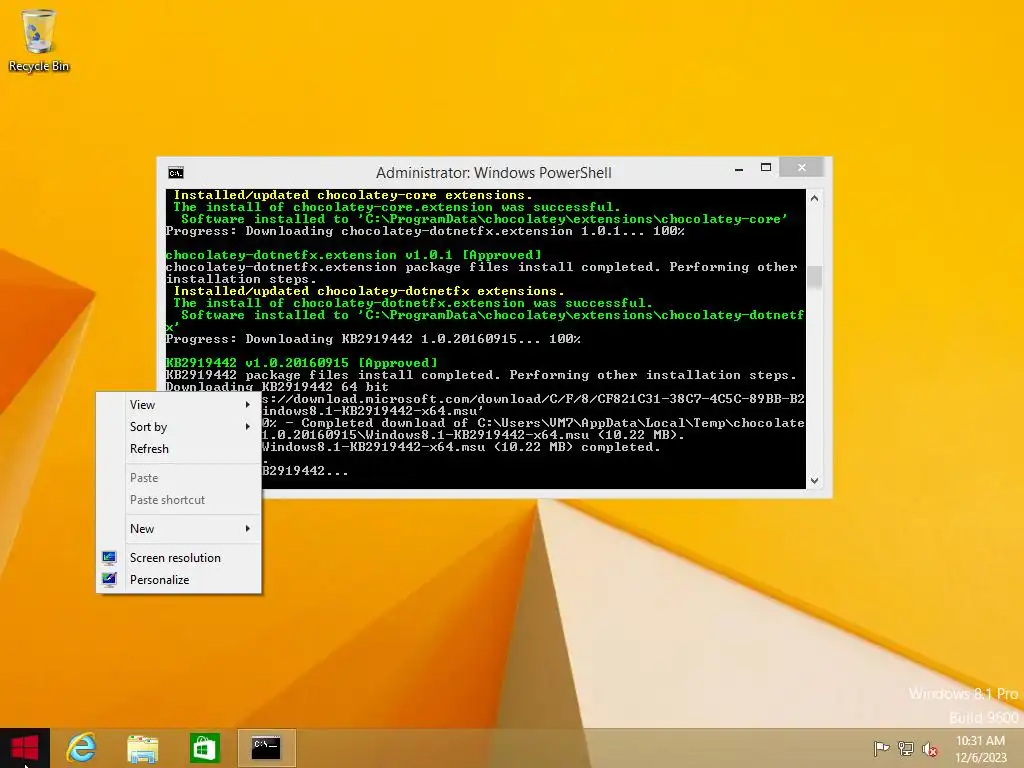The image size is (1024, 768).
Task: Click 'Progress: Downloading chocolatey-dotnetfx.extension' line
Action: click(x=425, y=231)
